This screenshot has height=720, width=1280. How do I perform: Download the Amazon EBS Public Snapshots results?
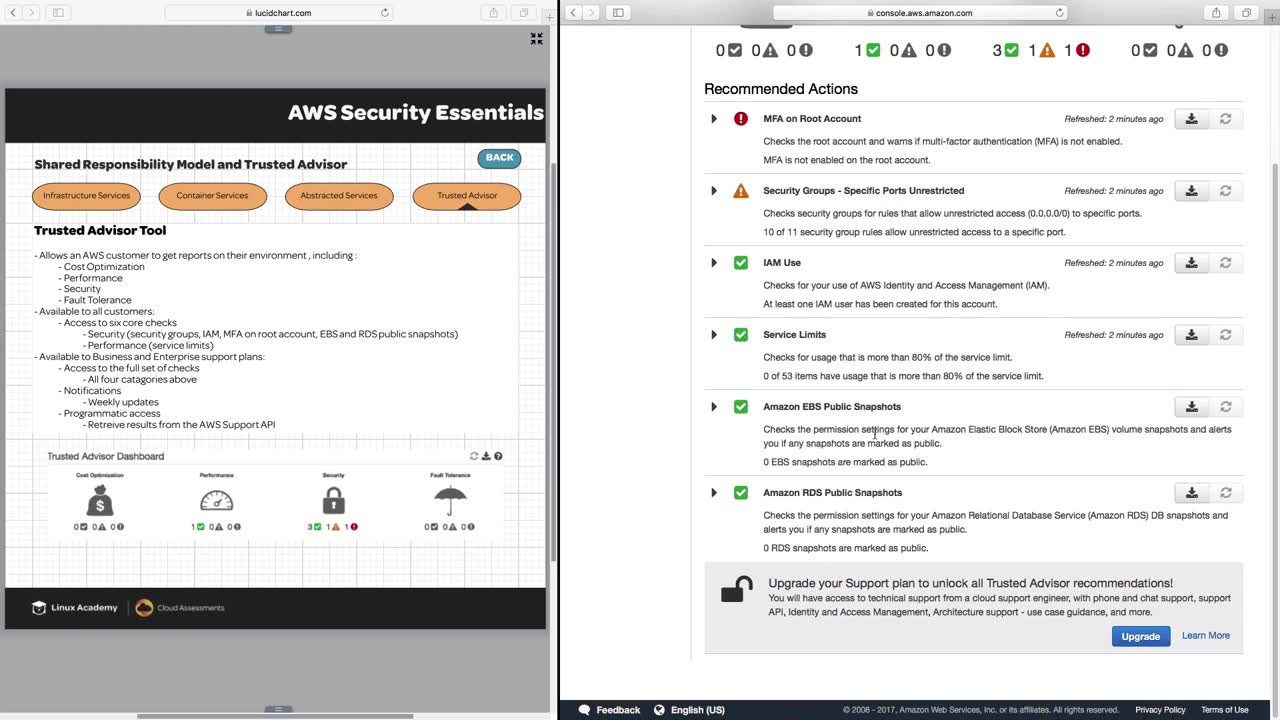[x=1191, y=407]
